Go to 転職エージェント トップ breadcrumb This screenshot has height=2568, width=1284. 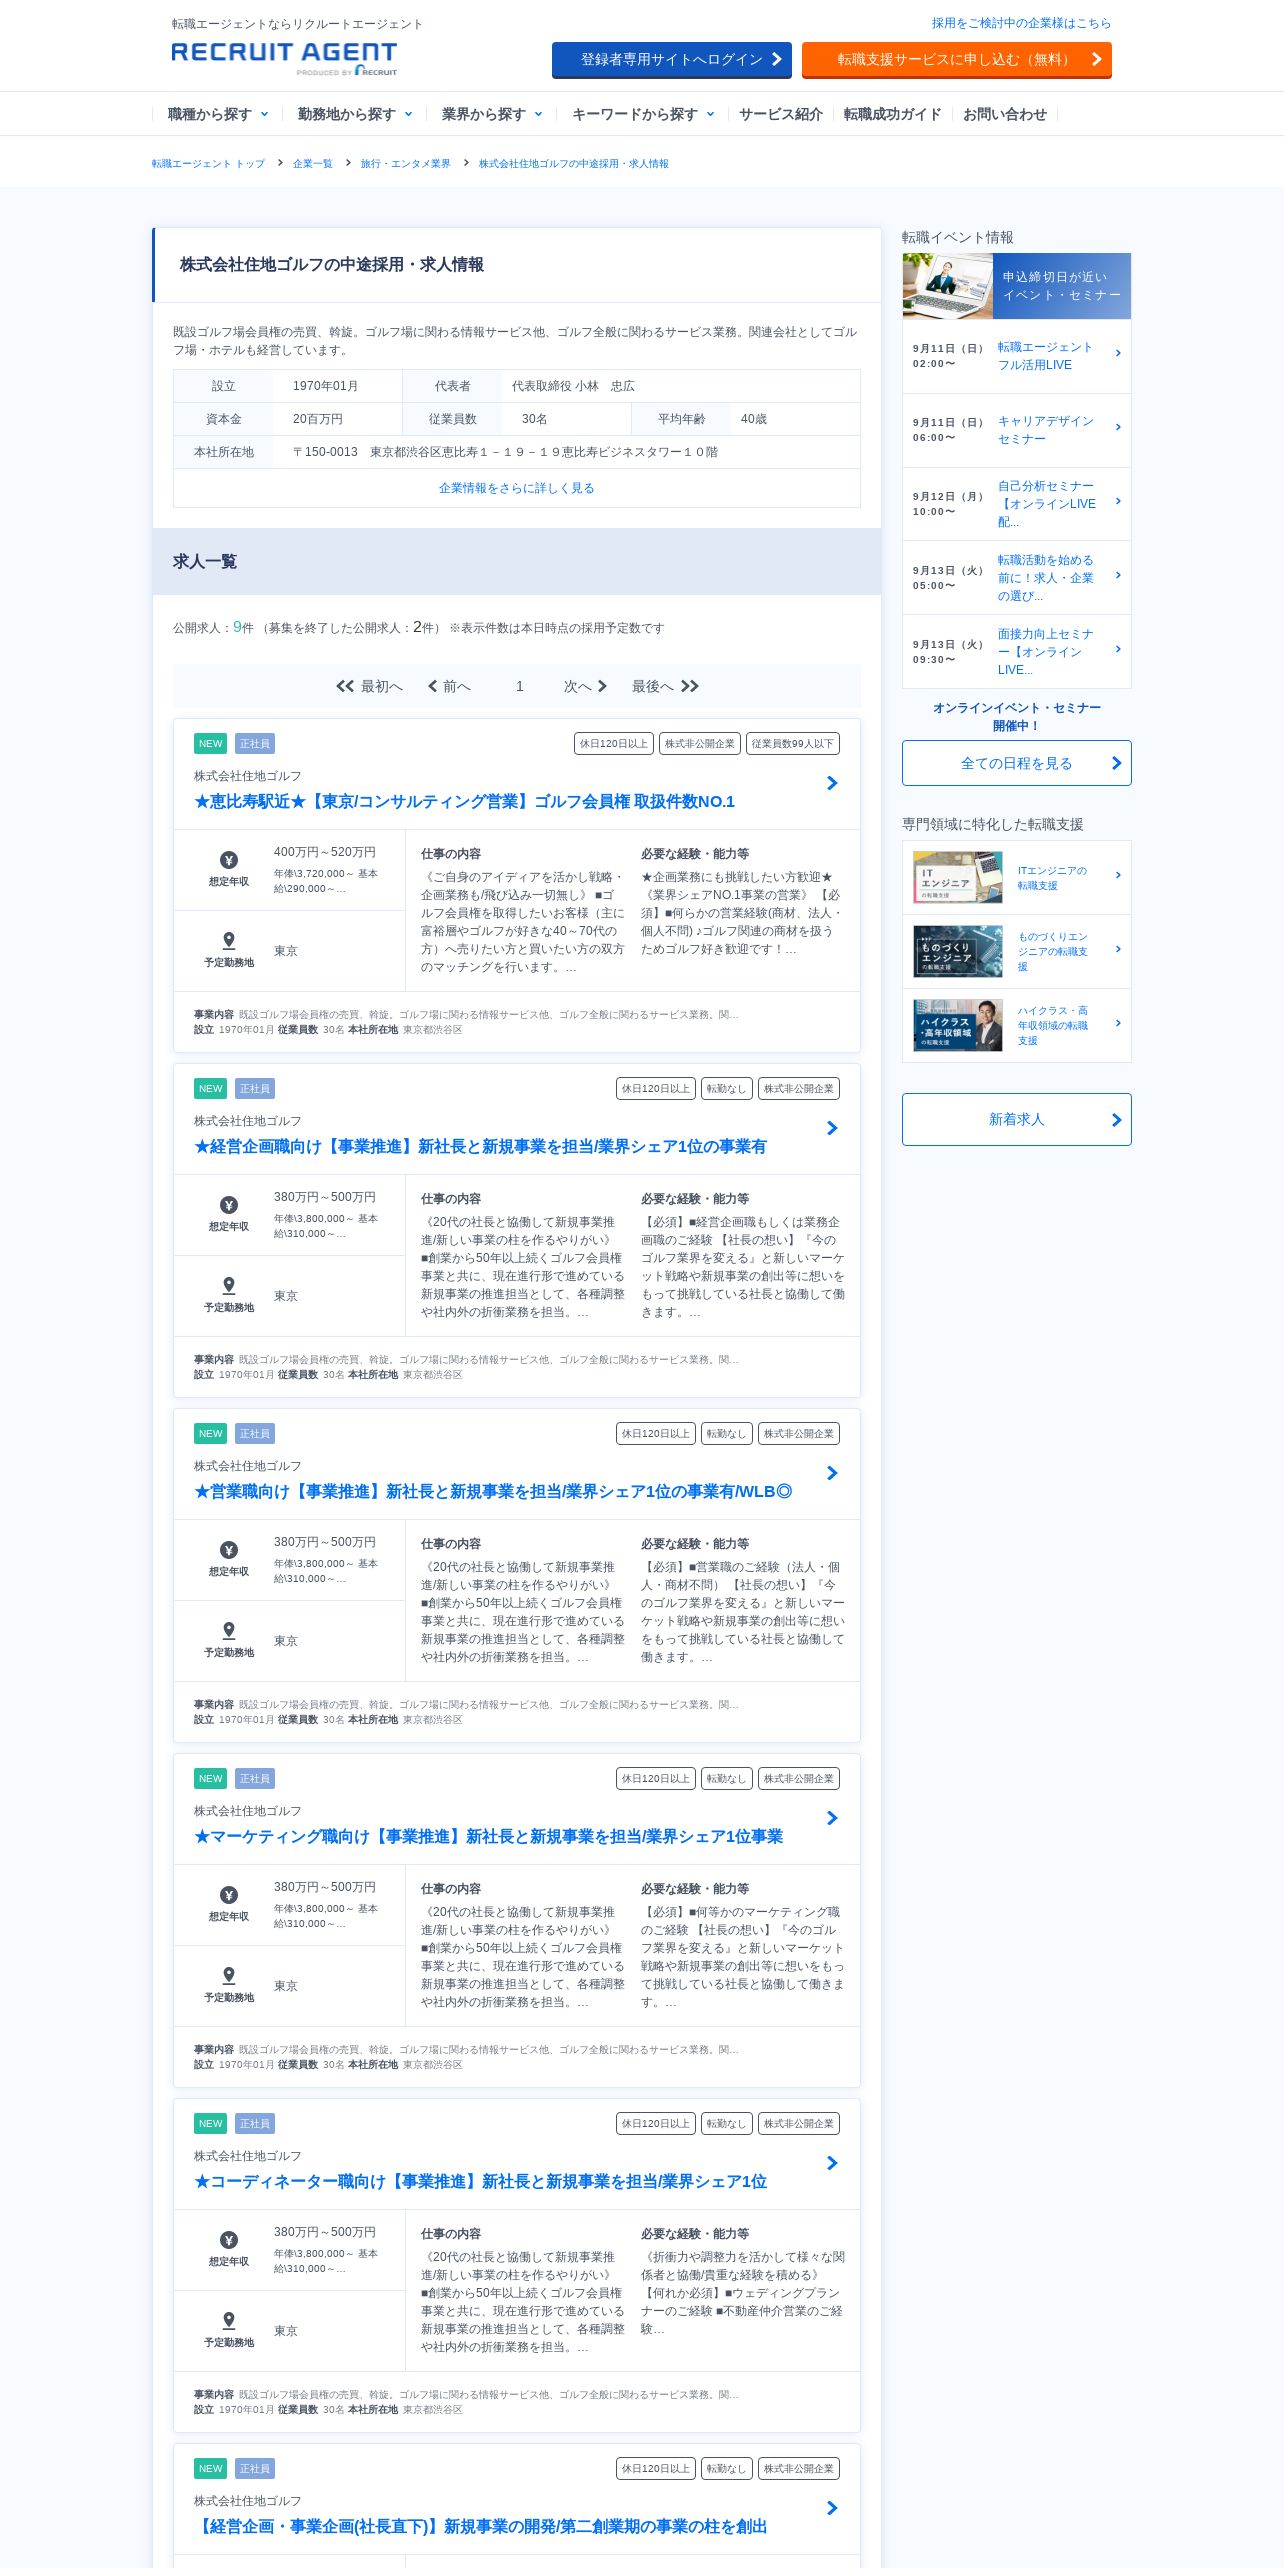coord(208,163)
